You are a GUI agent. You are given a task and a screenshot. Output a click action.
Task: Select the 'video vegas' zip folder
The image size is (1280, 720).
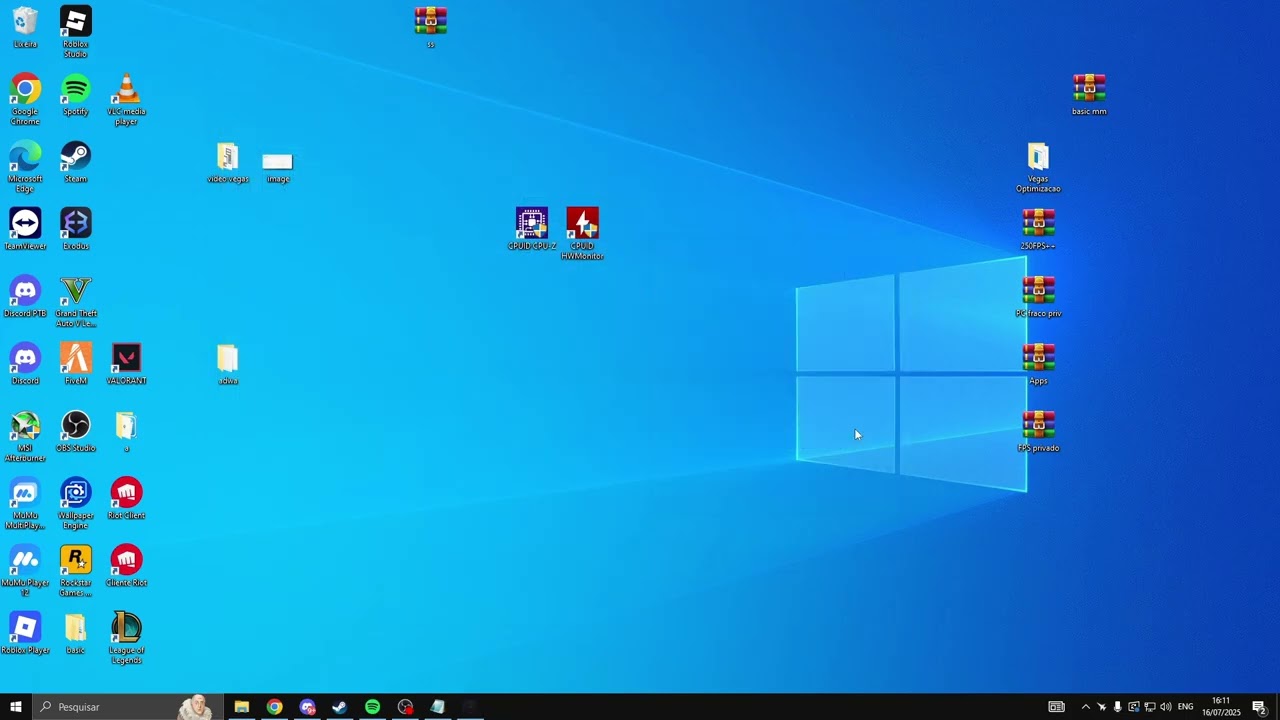tap(228, 162)
